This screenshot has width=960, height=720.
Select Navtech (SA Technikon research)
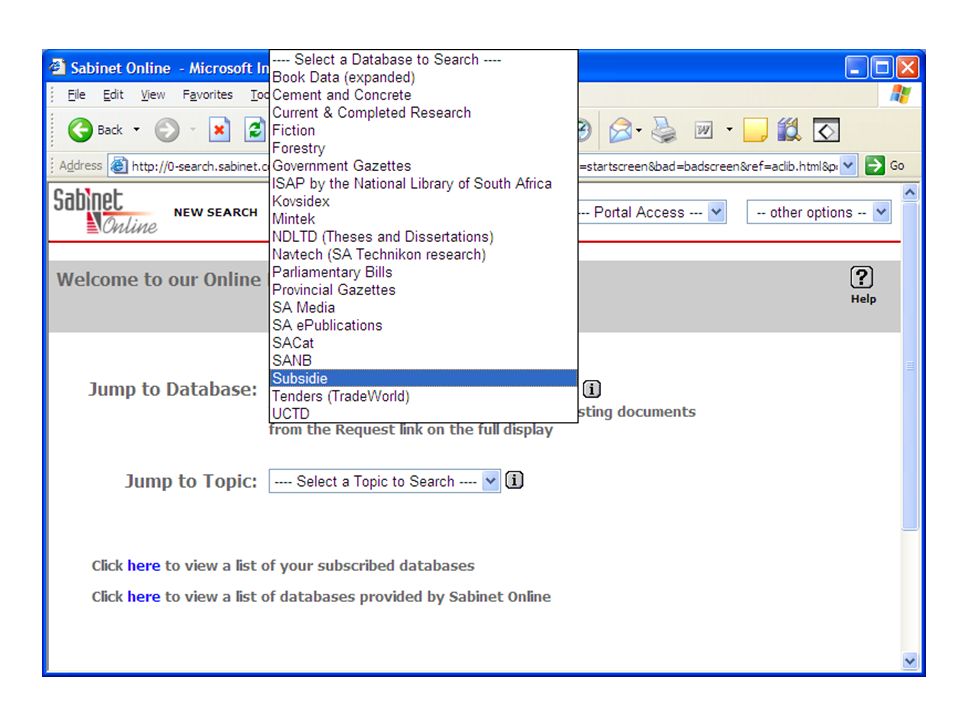[423, 255]
